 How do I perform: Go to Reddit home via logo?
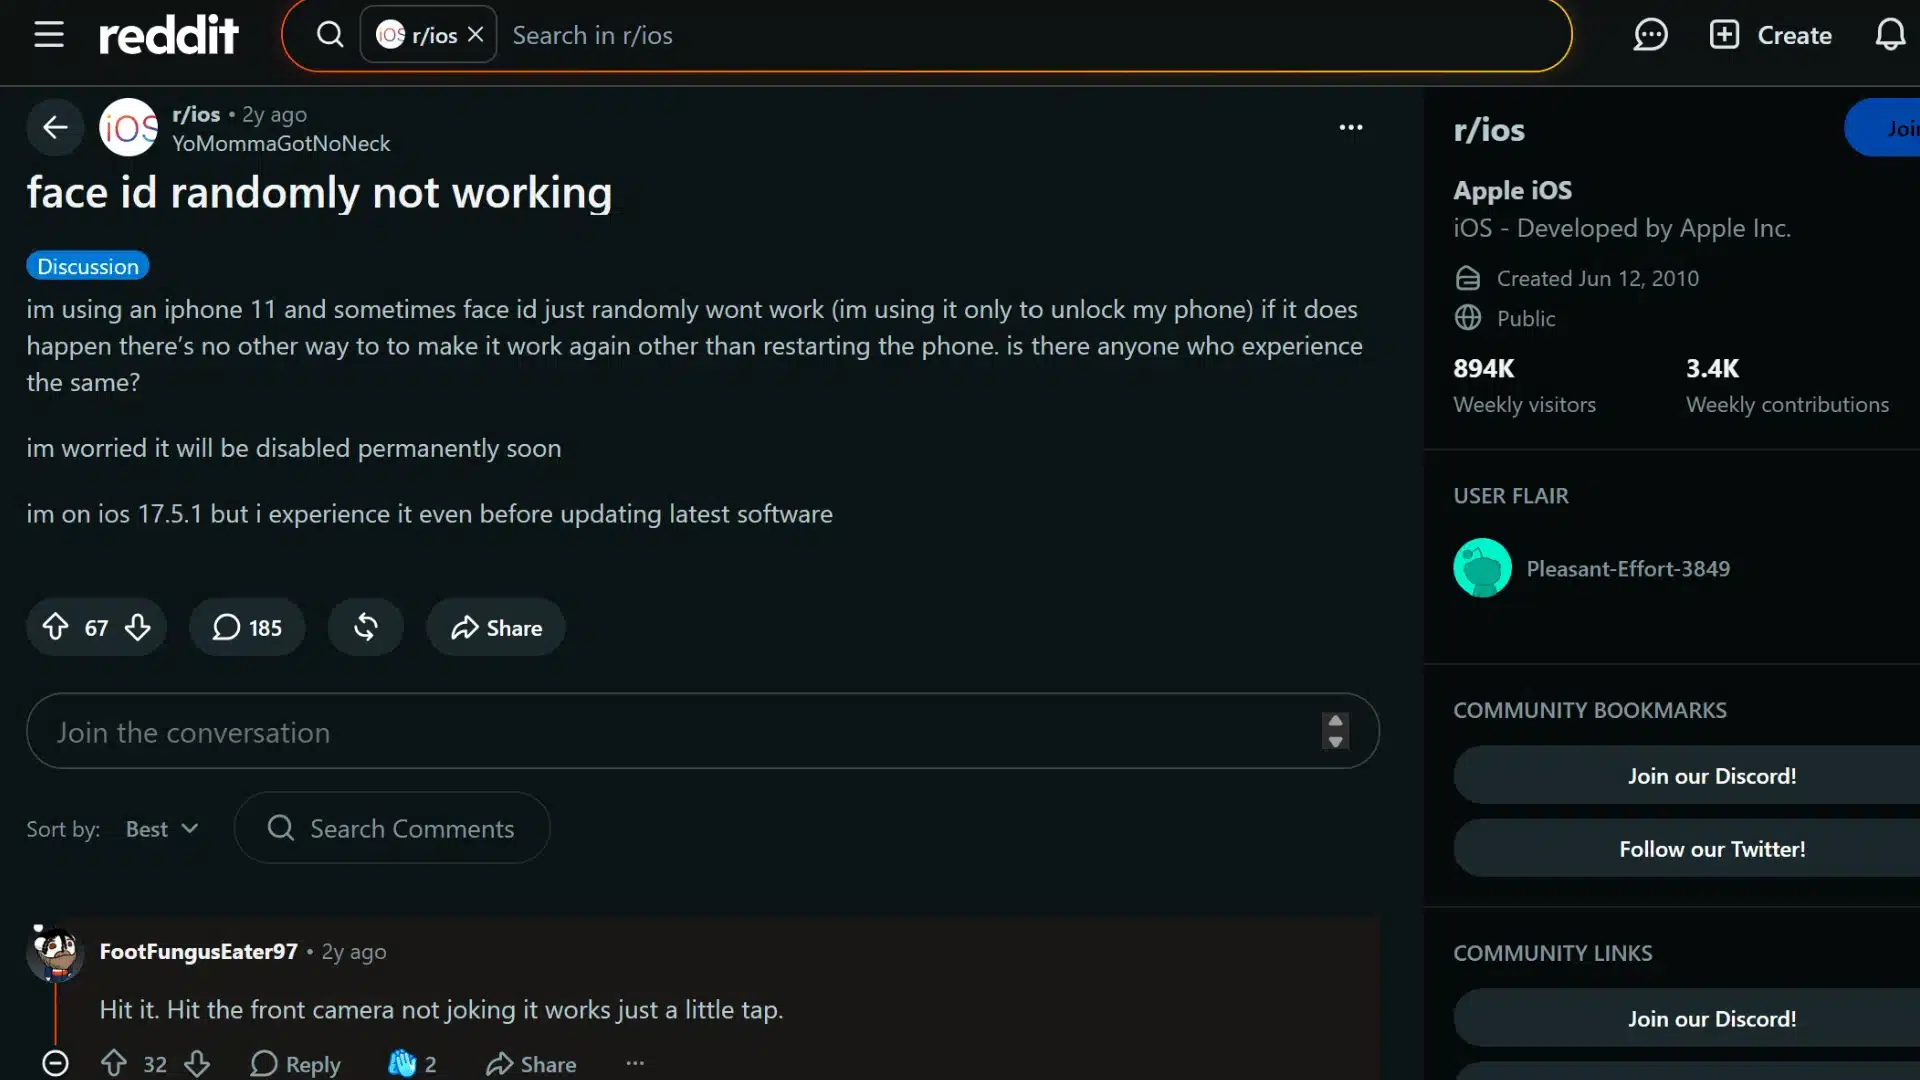click(168, 35)
